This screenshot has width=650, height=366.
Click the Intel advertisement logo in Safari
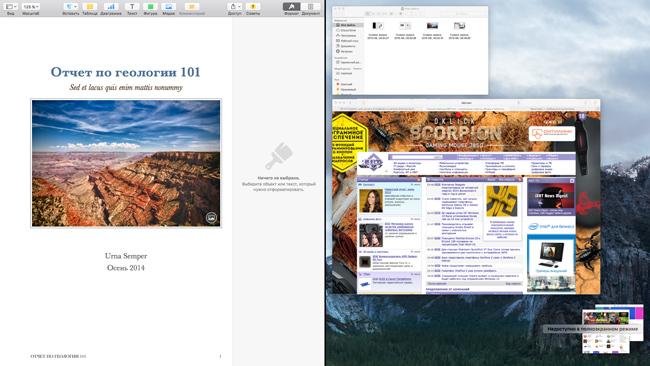pos(551,227)
